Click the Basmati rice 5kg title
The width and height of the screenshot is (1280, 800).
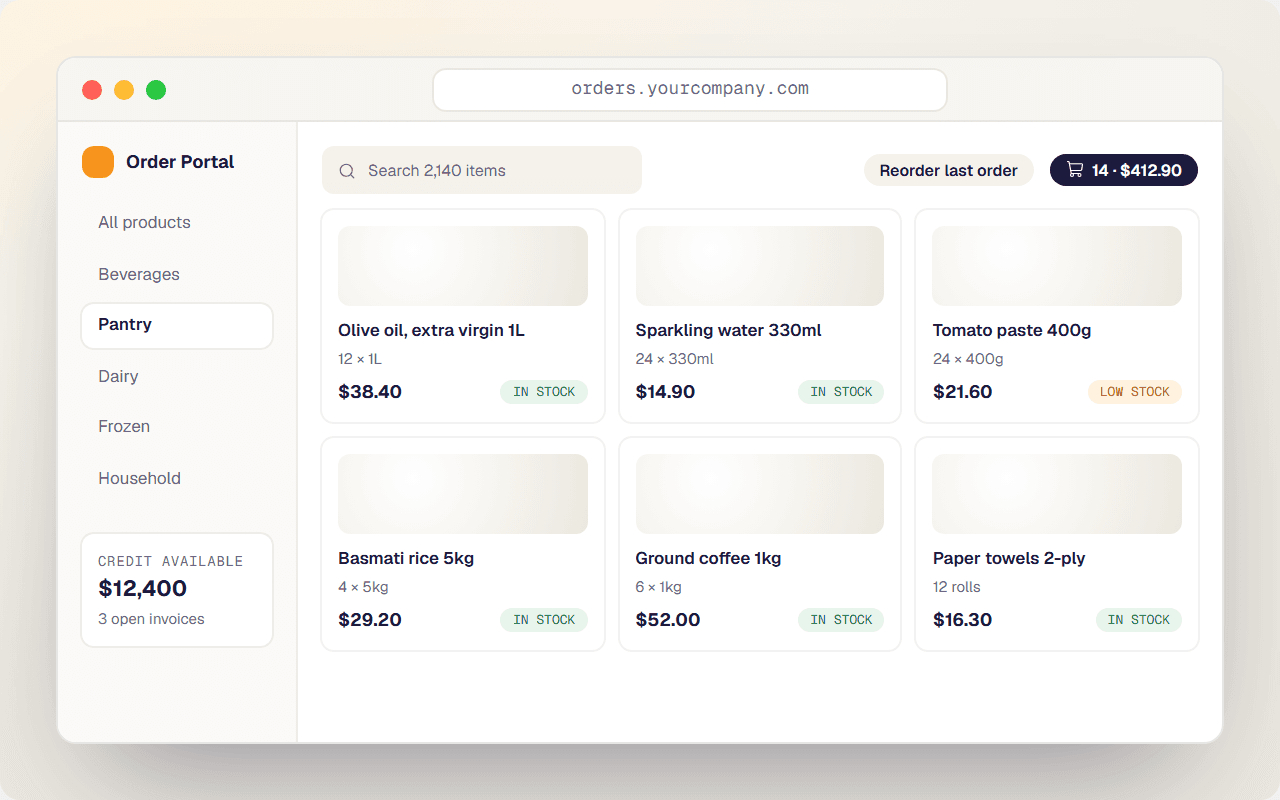(406, 558)
